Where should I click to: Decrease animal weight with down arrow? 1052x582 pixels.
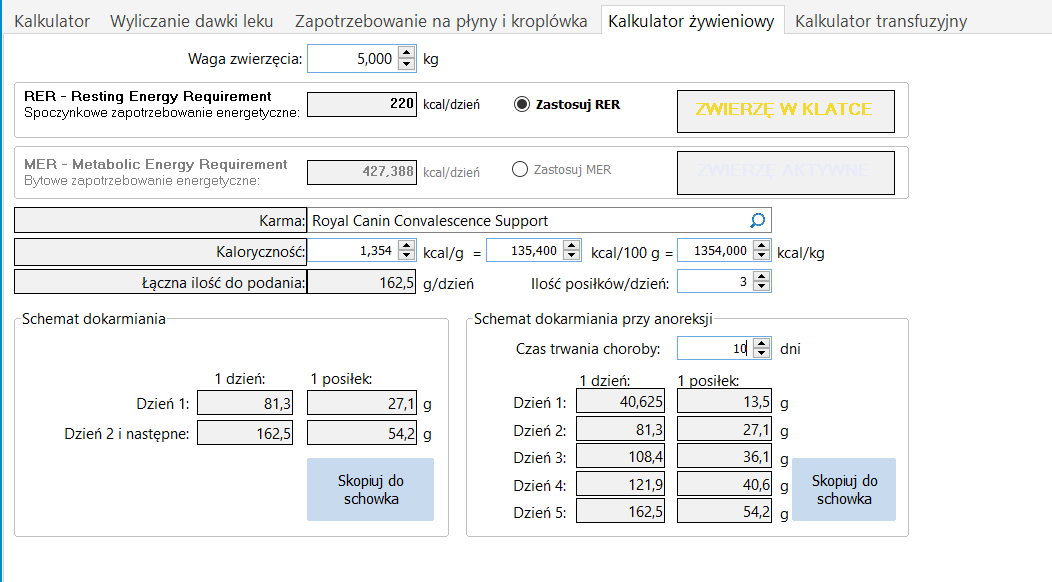pos(407,64)
